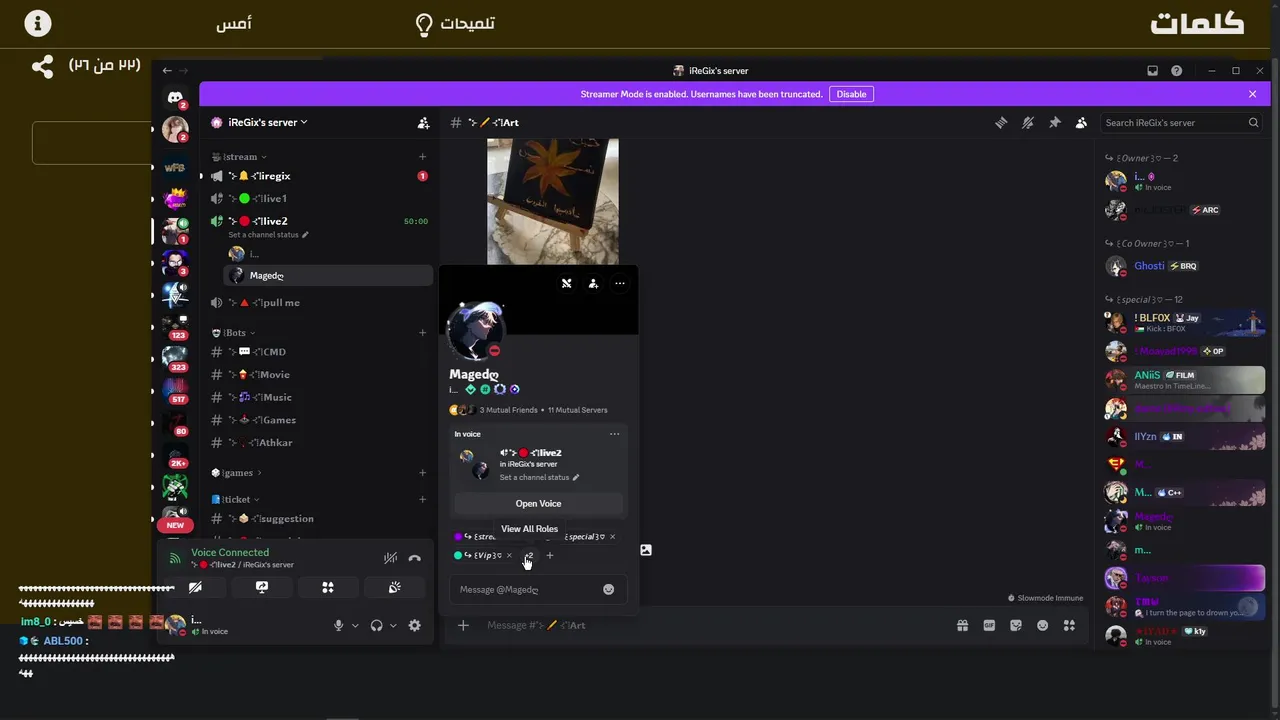This screenshot has width=1280, height=720.
Task: Click share icon on the Arabic webpage behind
Action: click(x=42, y=67)
